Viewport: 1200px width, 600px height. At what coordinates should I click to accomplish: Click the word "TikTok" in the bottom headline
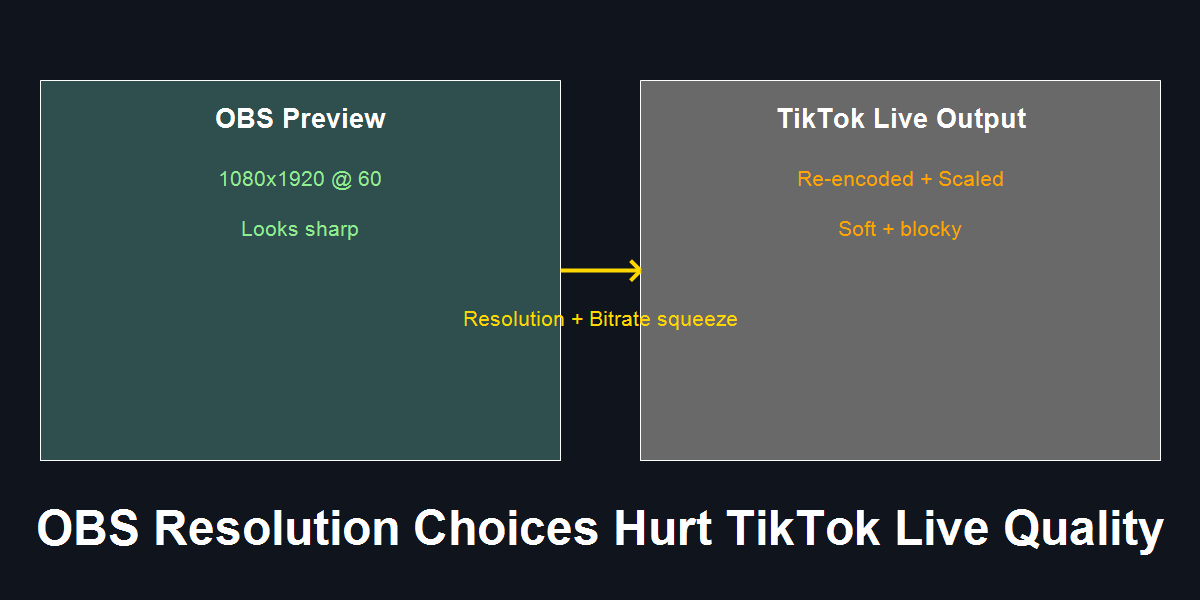(803, 529)
